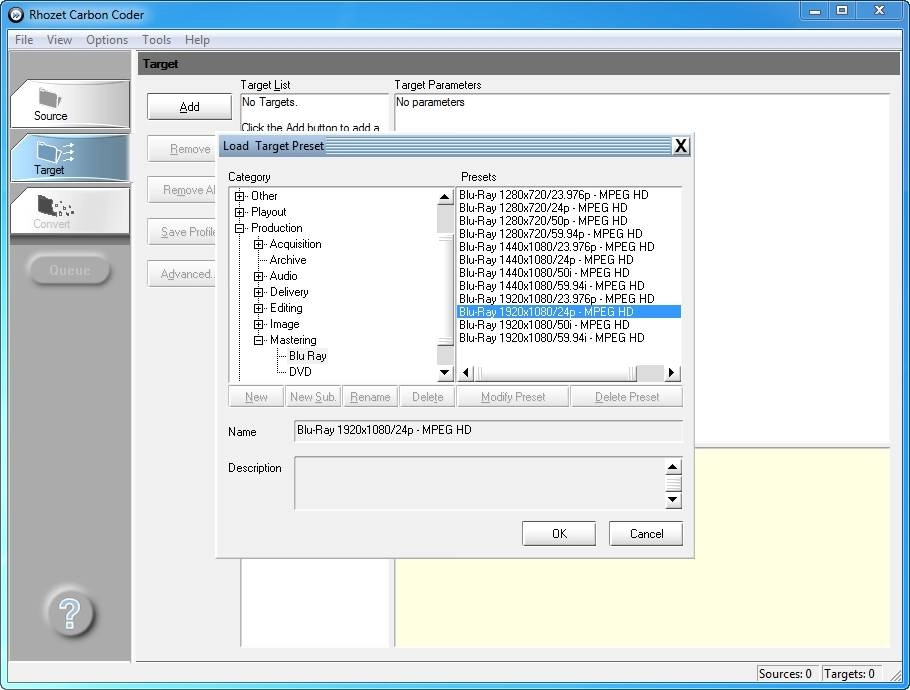Click the Sources: 0 status entry
The image size is (910, 690).
[785, 674]
